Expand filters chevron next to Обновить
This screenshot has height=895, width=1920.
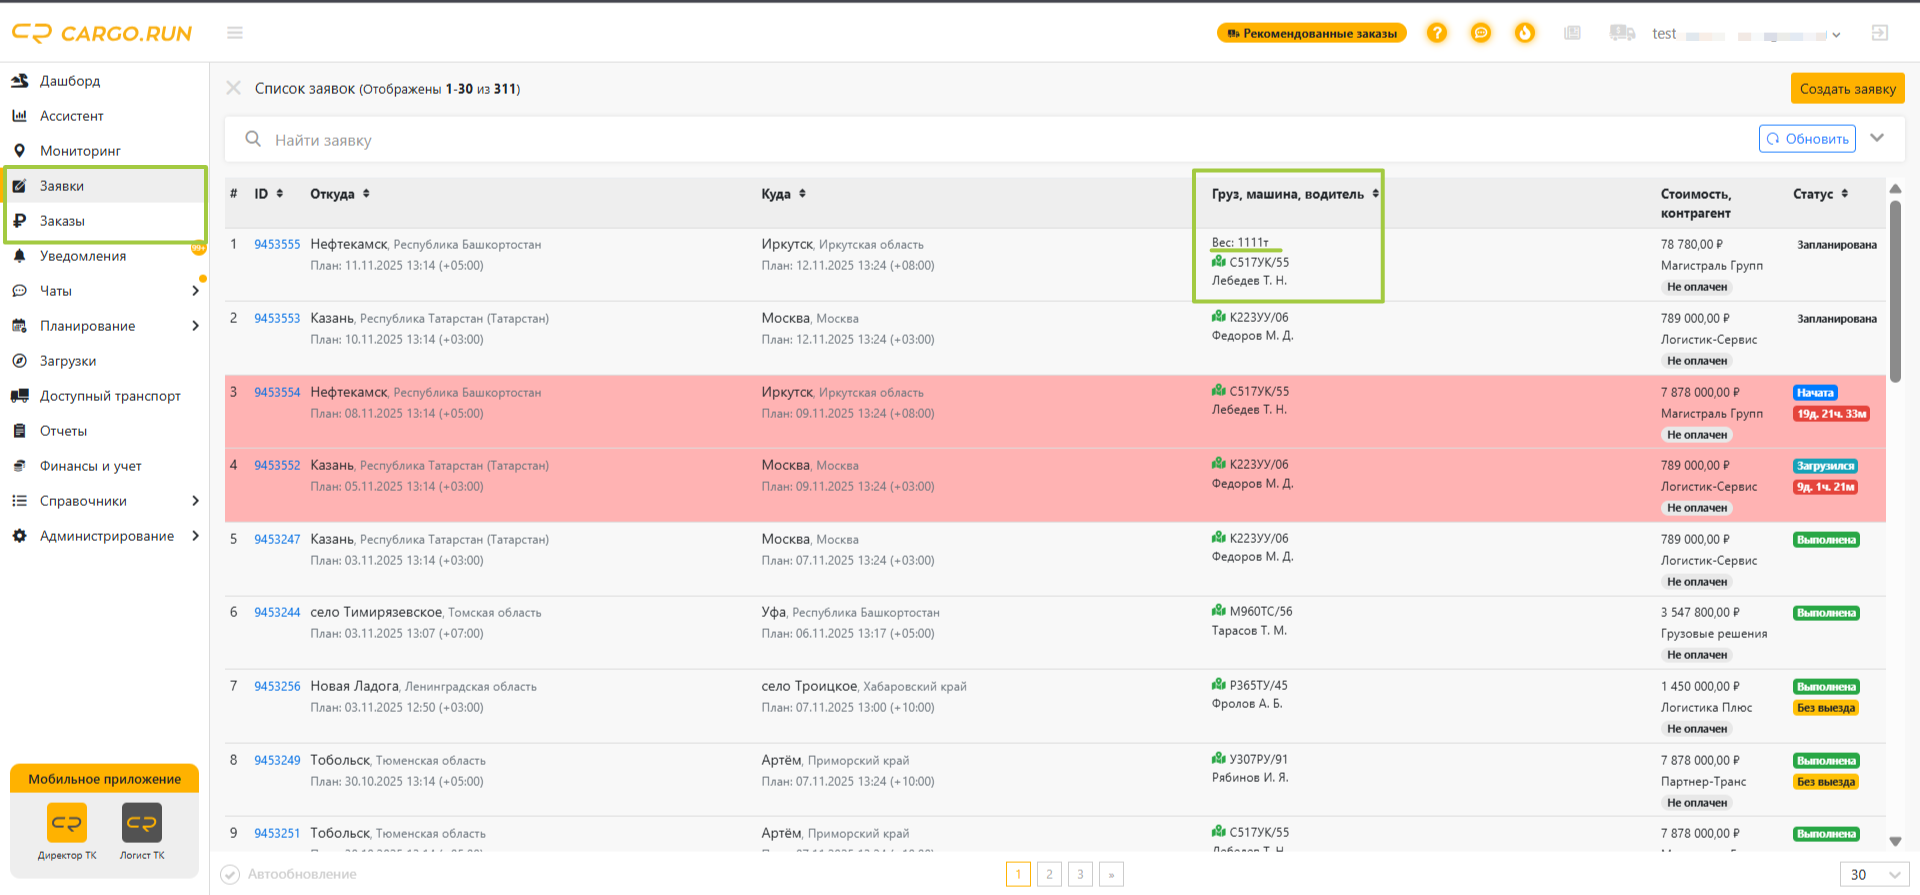[1877, 138]
